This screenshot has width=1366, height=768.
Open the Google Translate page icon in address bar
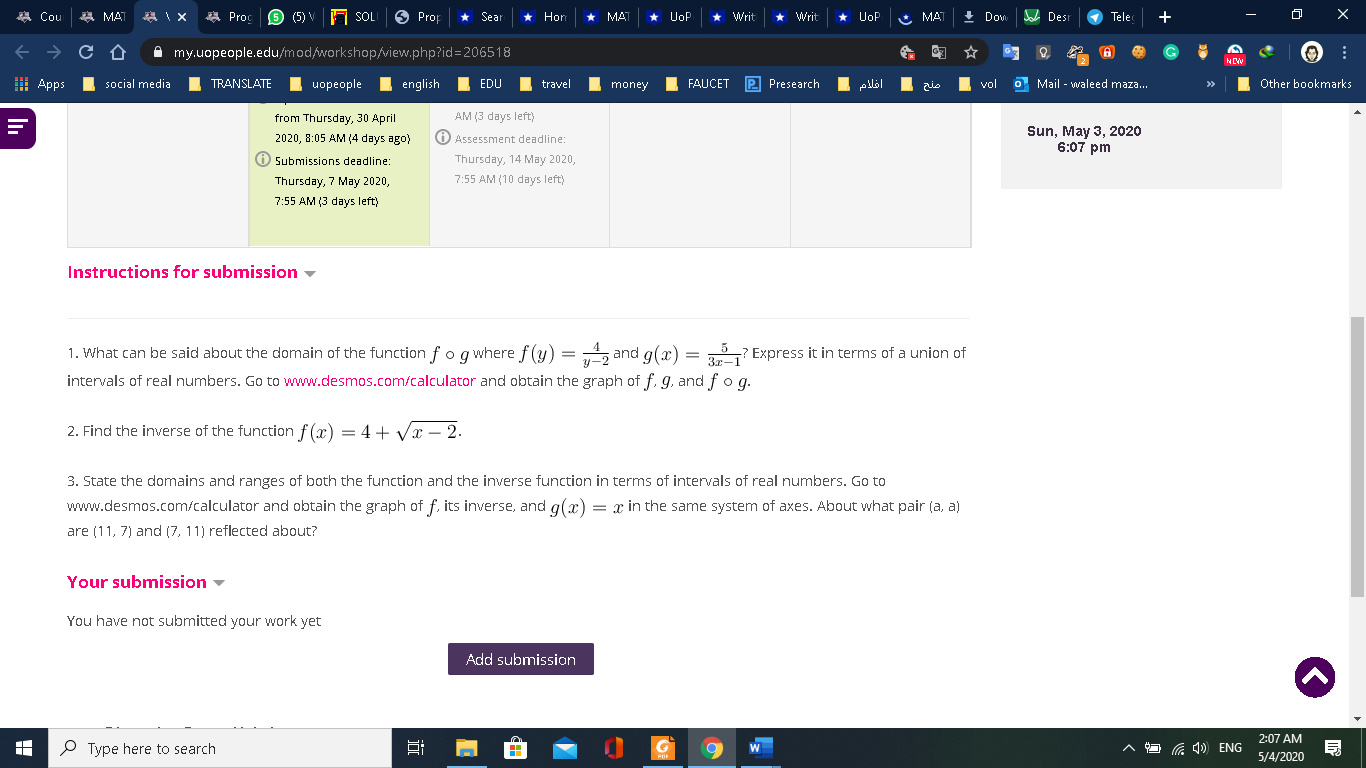[939, 50]
